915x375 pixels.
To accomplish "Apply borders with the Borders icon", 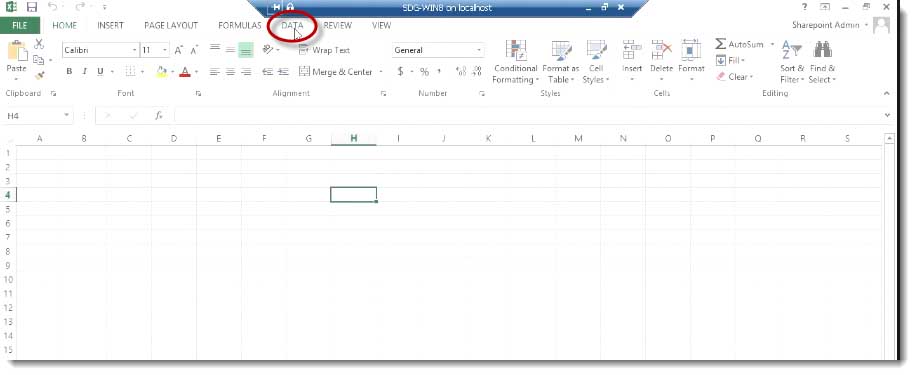I will (x=130, y=72).
